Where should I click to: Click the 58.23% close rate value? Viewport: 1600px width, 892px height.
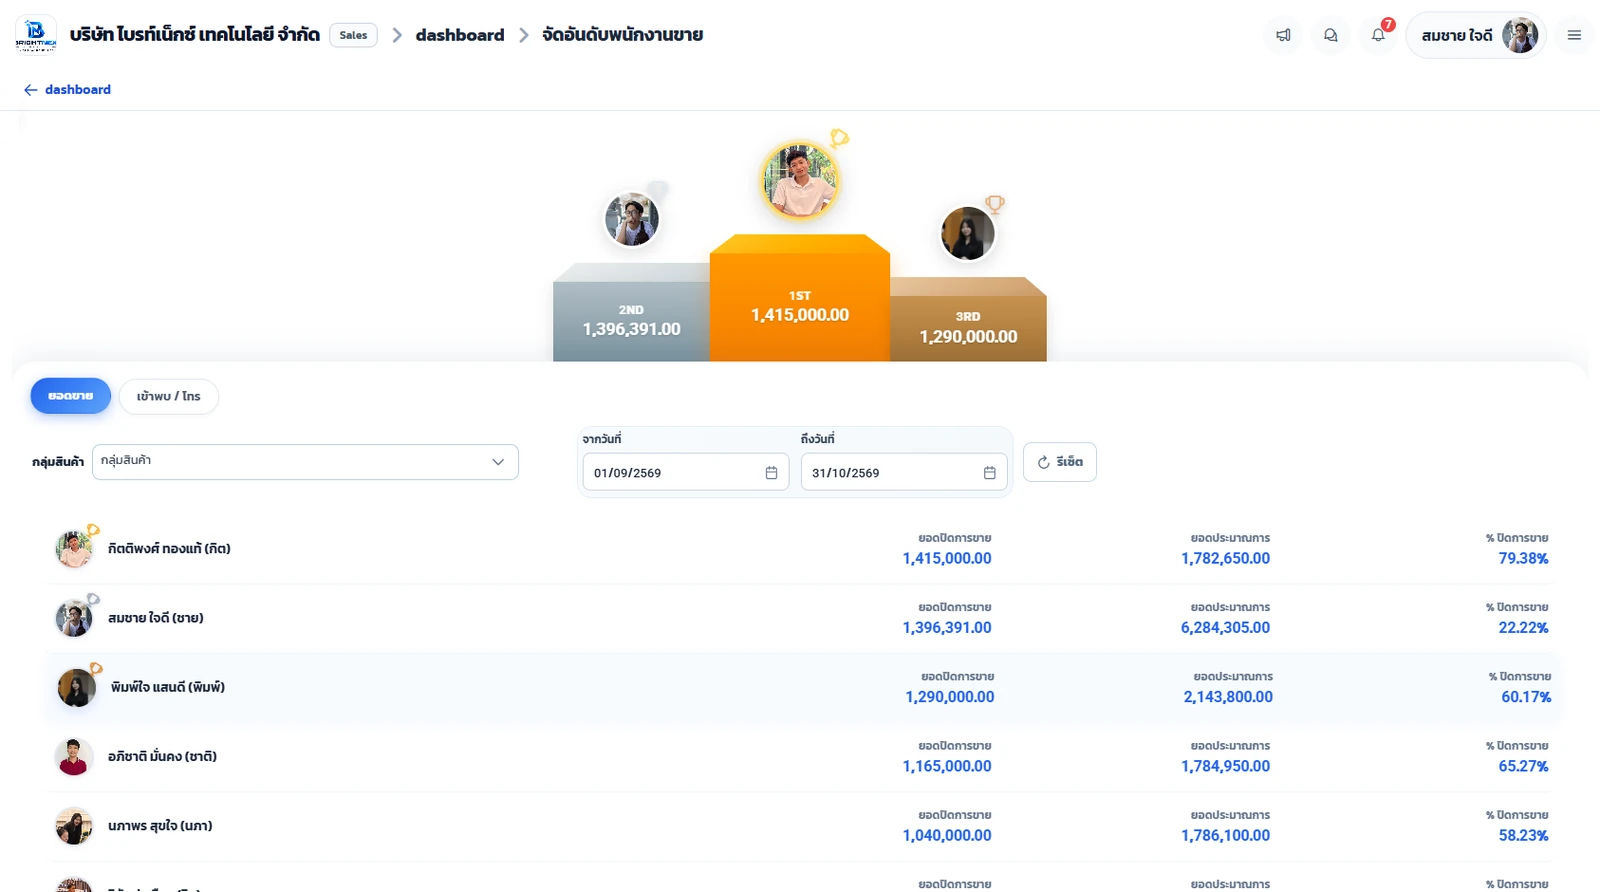tap(1523, 836)
